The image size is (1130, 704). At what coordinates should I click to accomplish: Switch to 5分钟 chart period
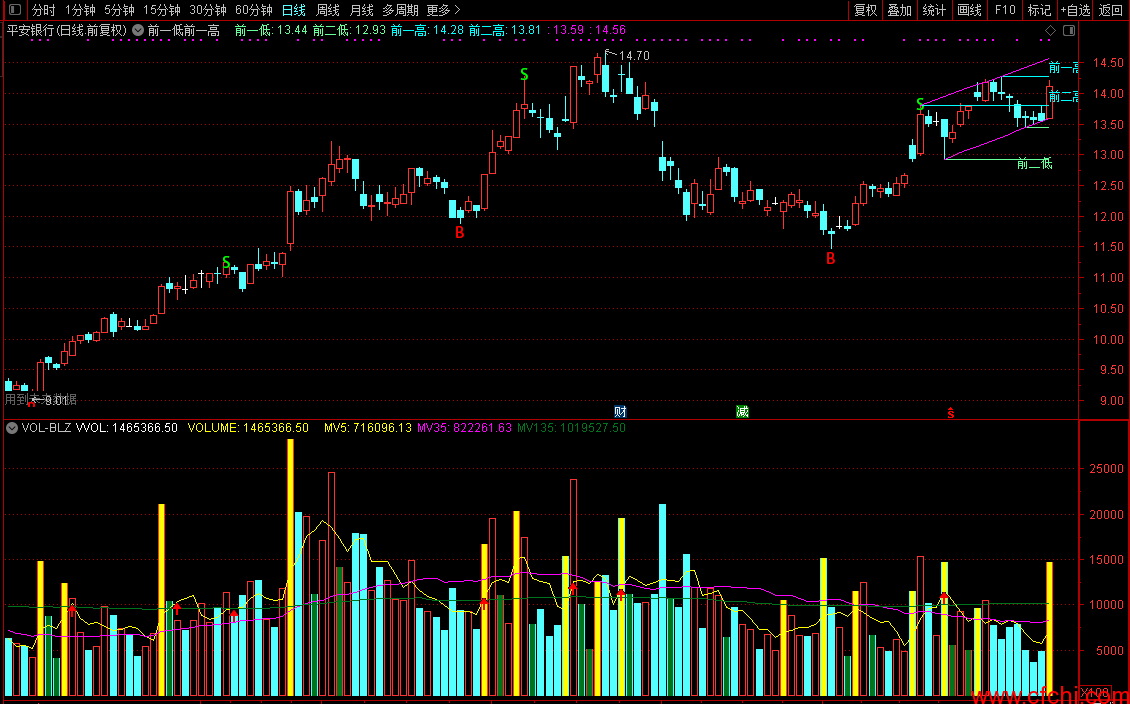click(x=119, y=10)
